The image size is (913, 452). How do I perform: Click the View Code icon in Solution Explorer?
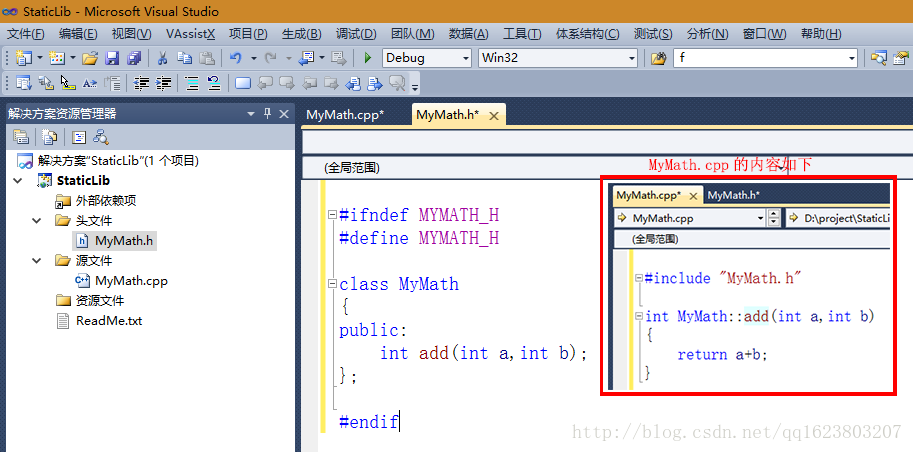click(79, 137)
